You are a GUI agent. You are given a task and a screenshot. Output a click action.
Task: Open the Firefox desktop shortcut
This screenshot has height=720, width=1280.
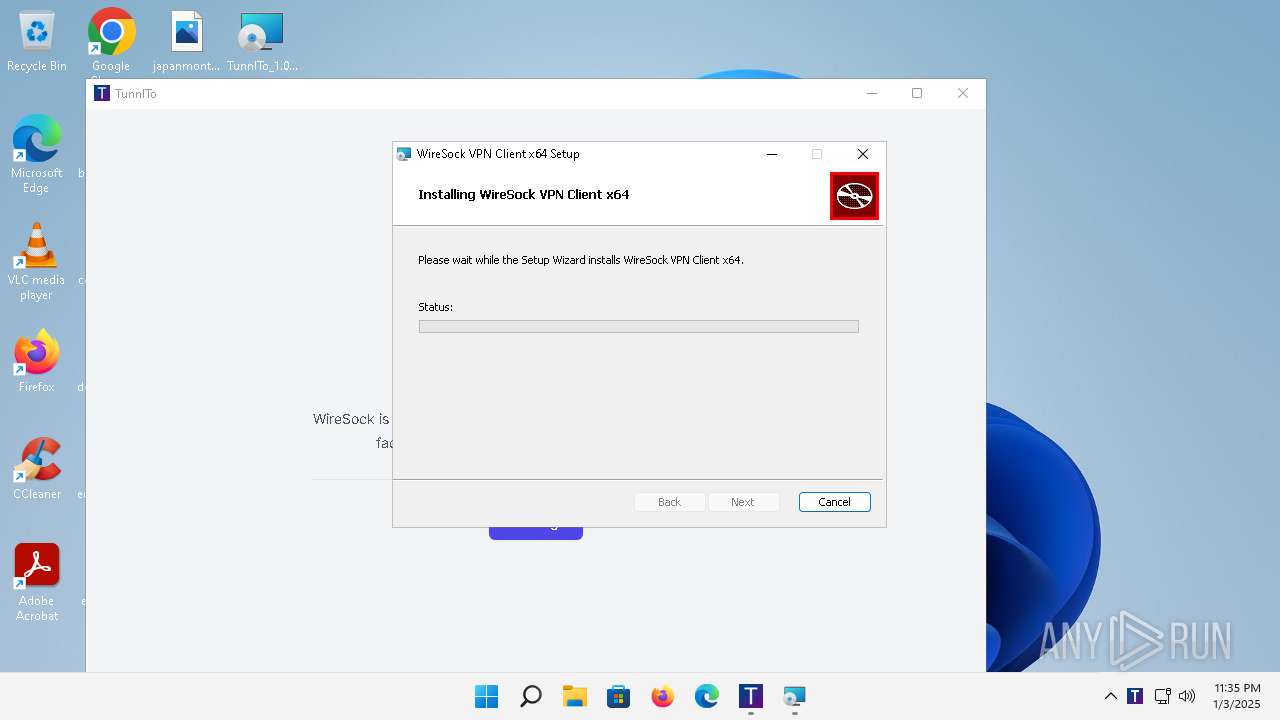coord(37,362)
